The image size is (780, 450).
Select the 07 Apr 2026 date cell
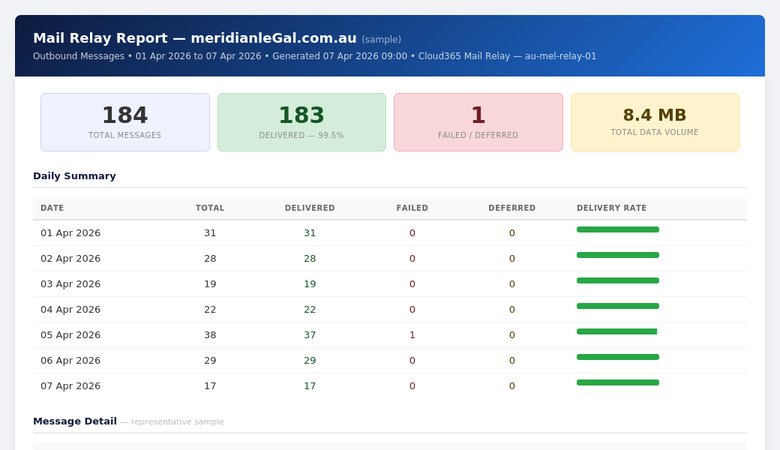[71, 386]
